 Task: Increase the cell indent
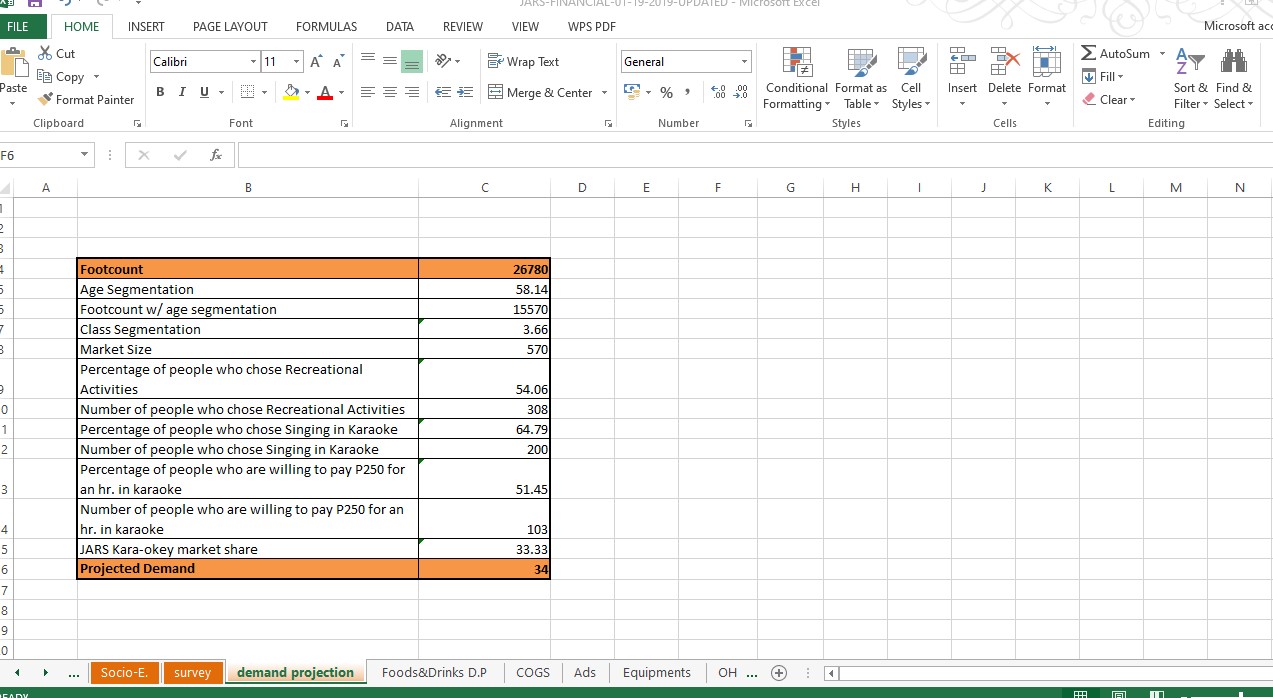pyautogui.click(x=464, y=92)
